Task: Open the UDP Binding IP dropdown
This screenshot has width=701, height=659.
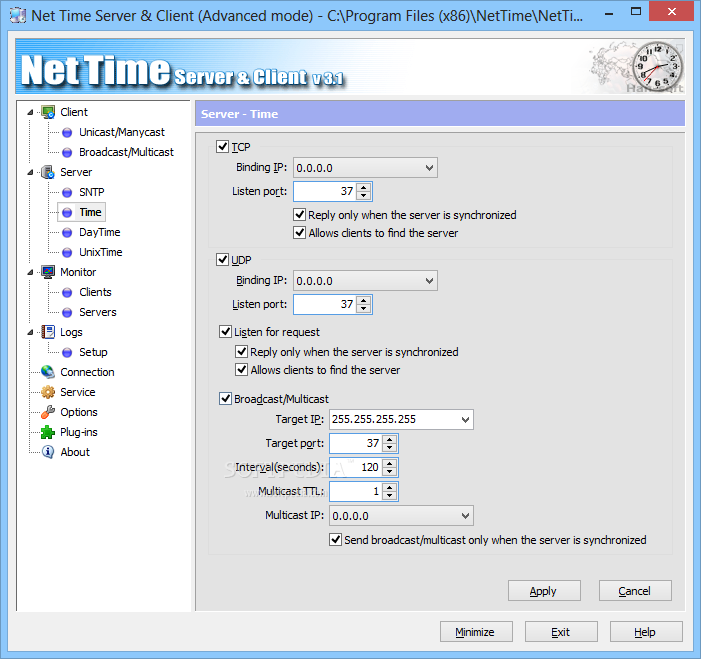Action: pos(429,281)
